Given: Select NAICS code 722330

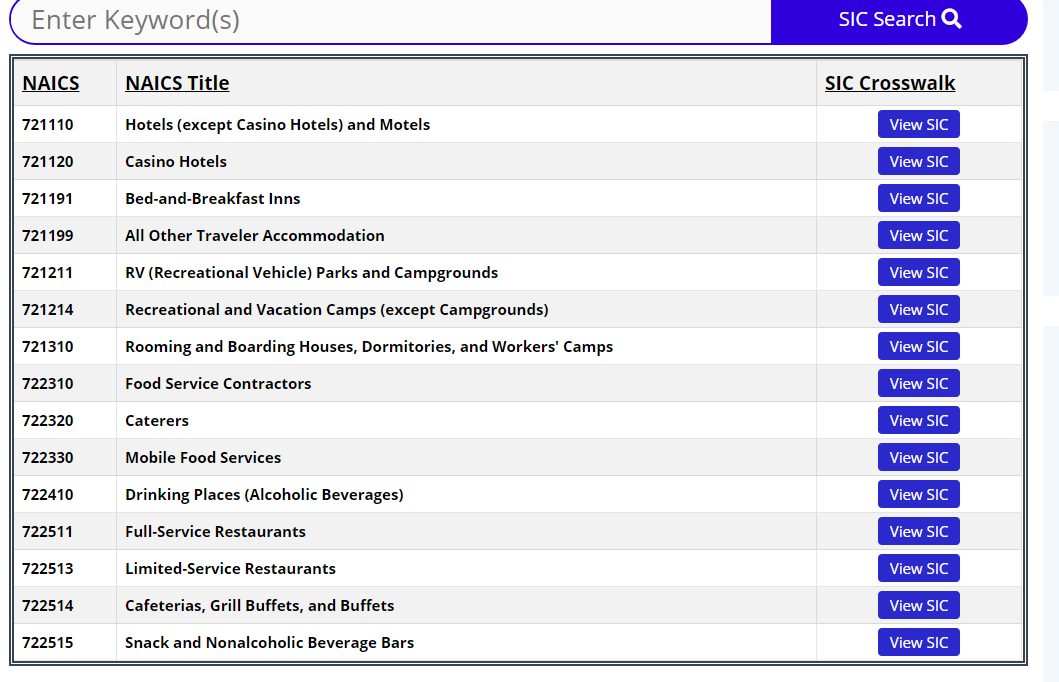Looking at the screenshot, I should tap(47, 458).
